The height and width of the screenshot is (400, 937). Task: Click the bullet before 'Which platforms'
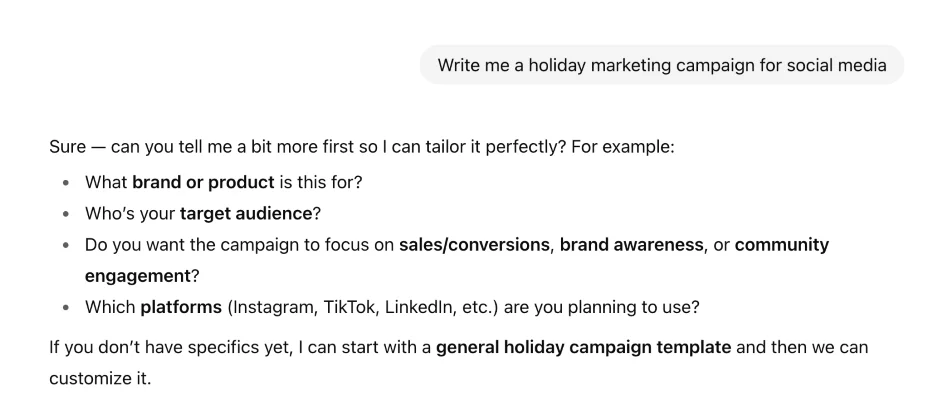[65, 307]
